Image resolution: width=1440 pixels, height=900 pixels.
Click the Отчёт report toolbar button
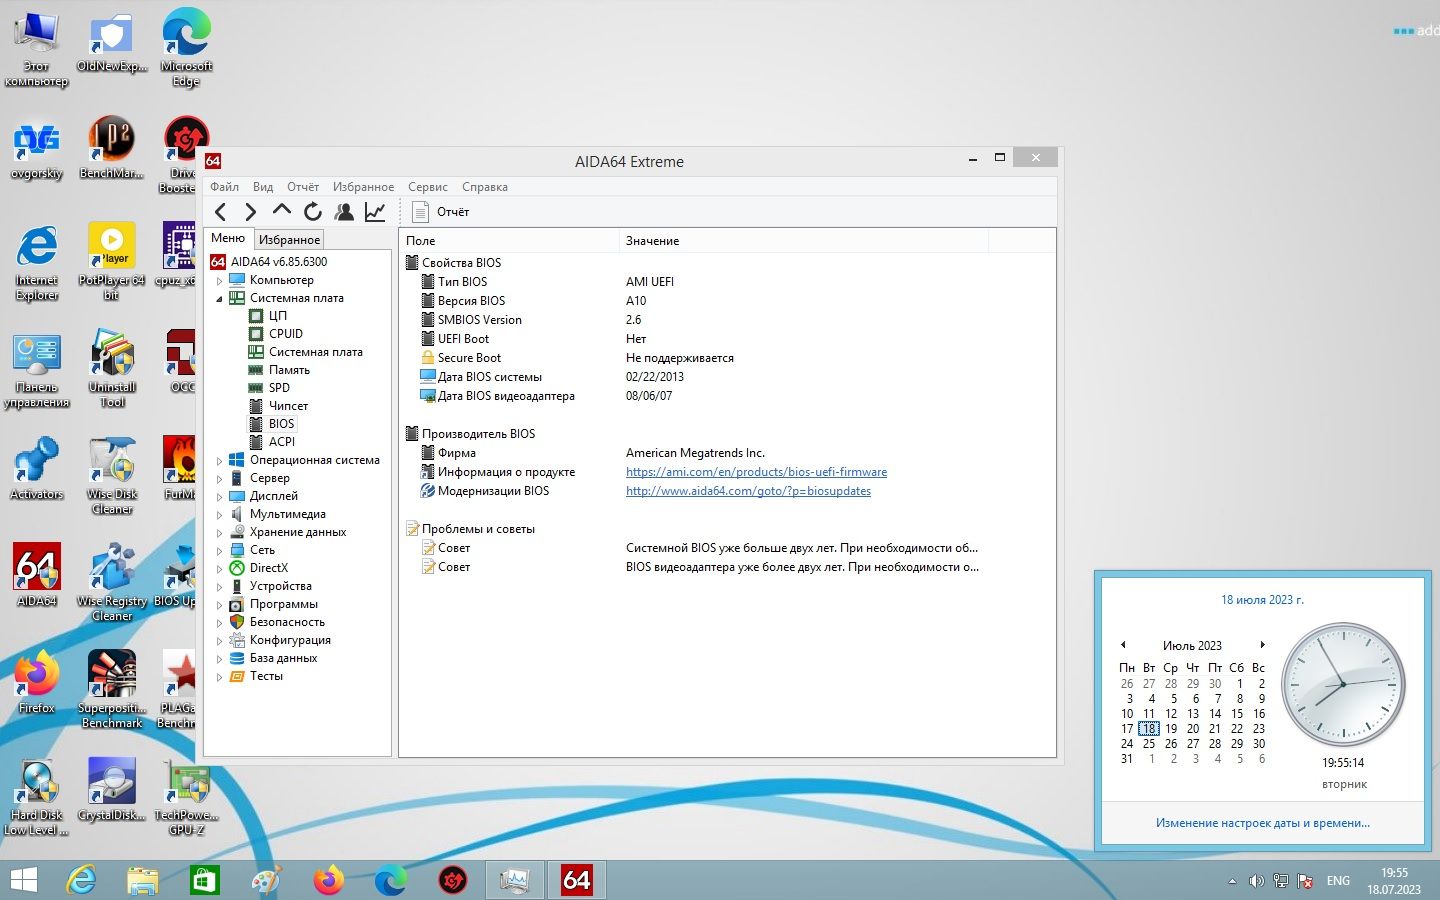[441, 212]
